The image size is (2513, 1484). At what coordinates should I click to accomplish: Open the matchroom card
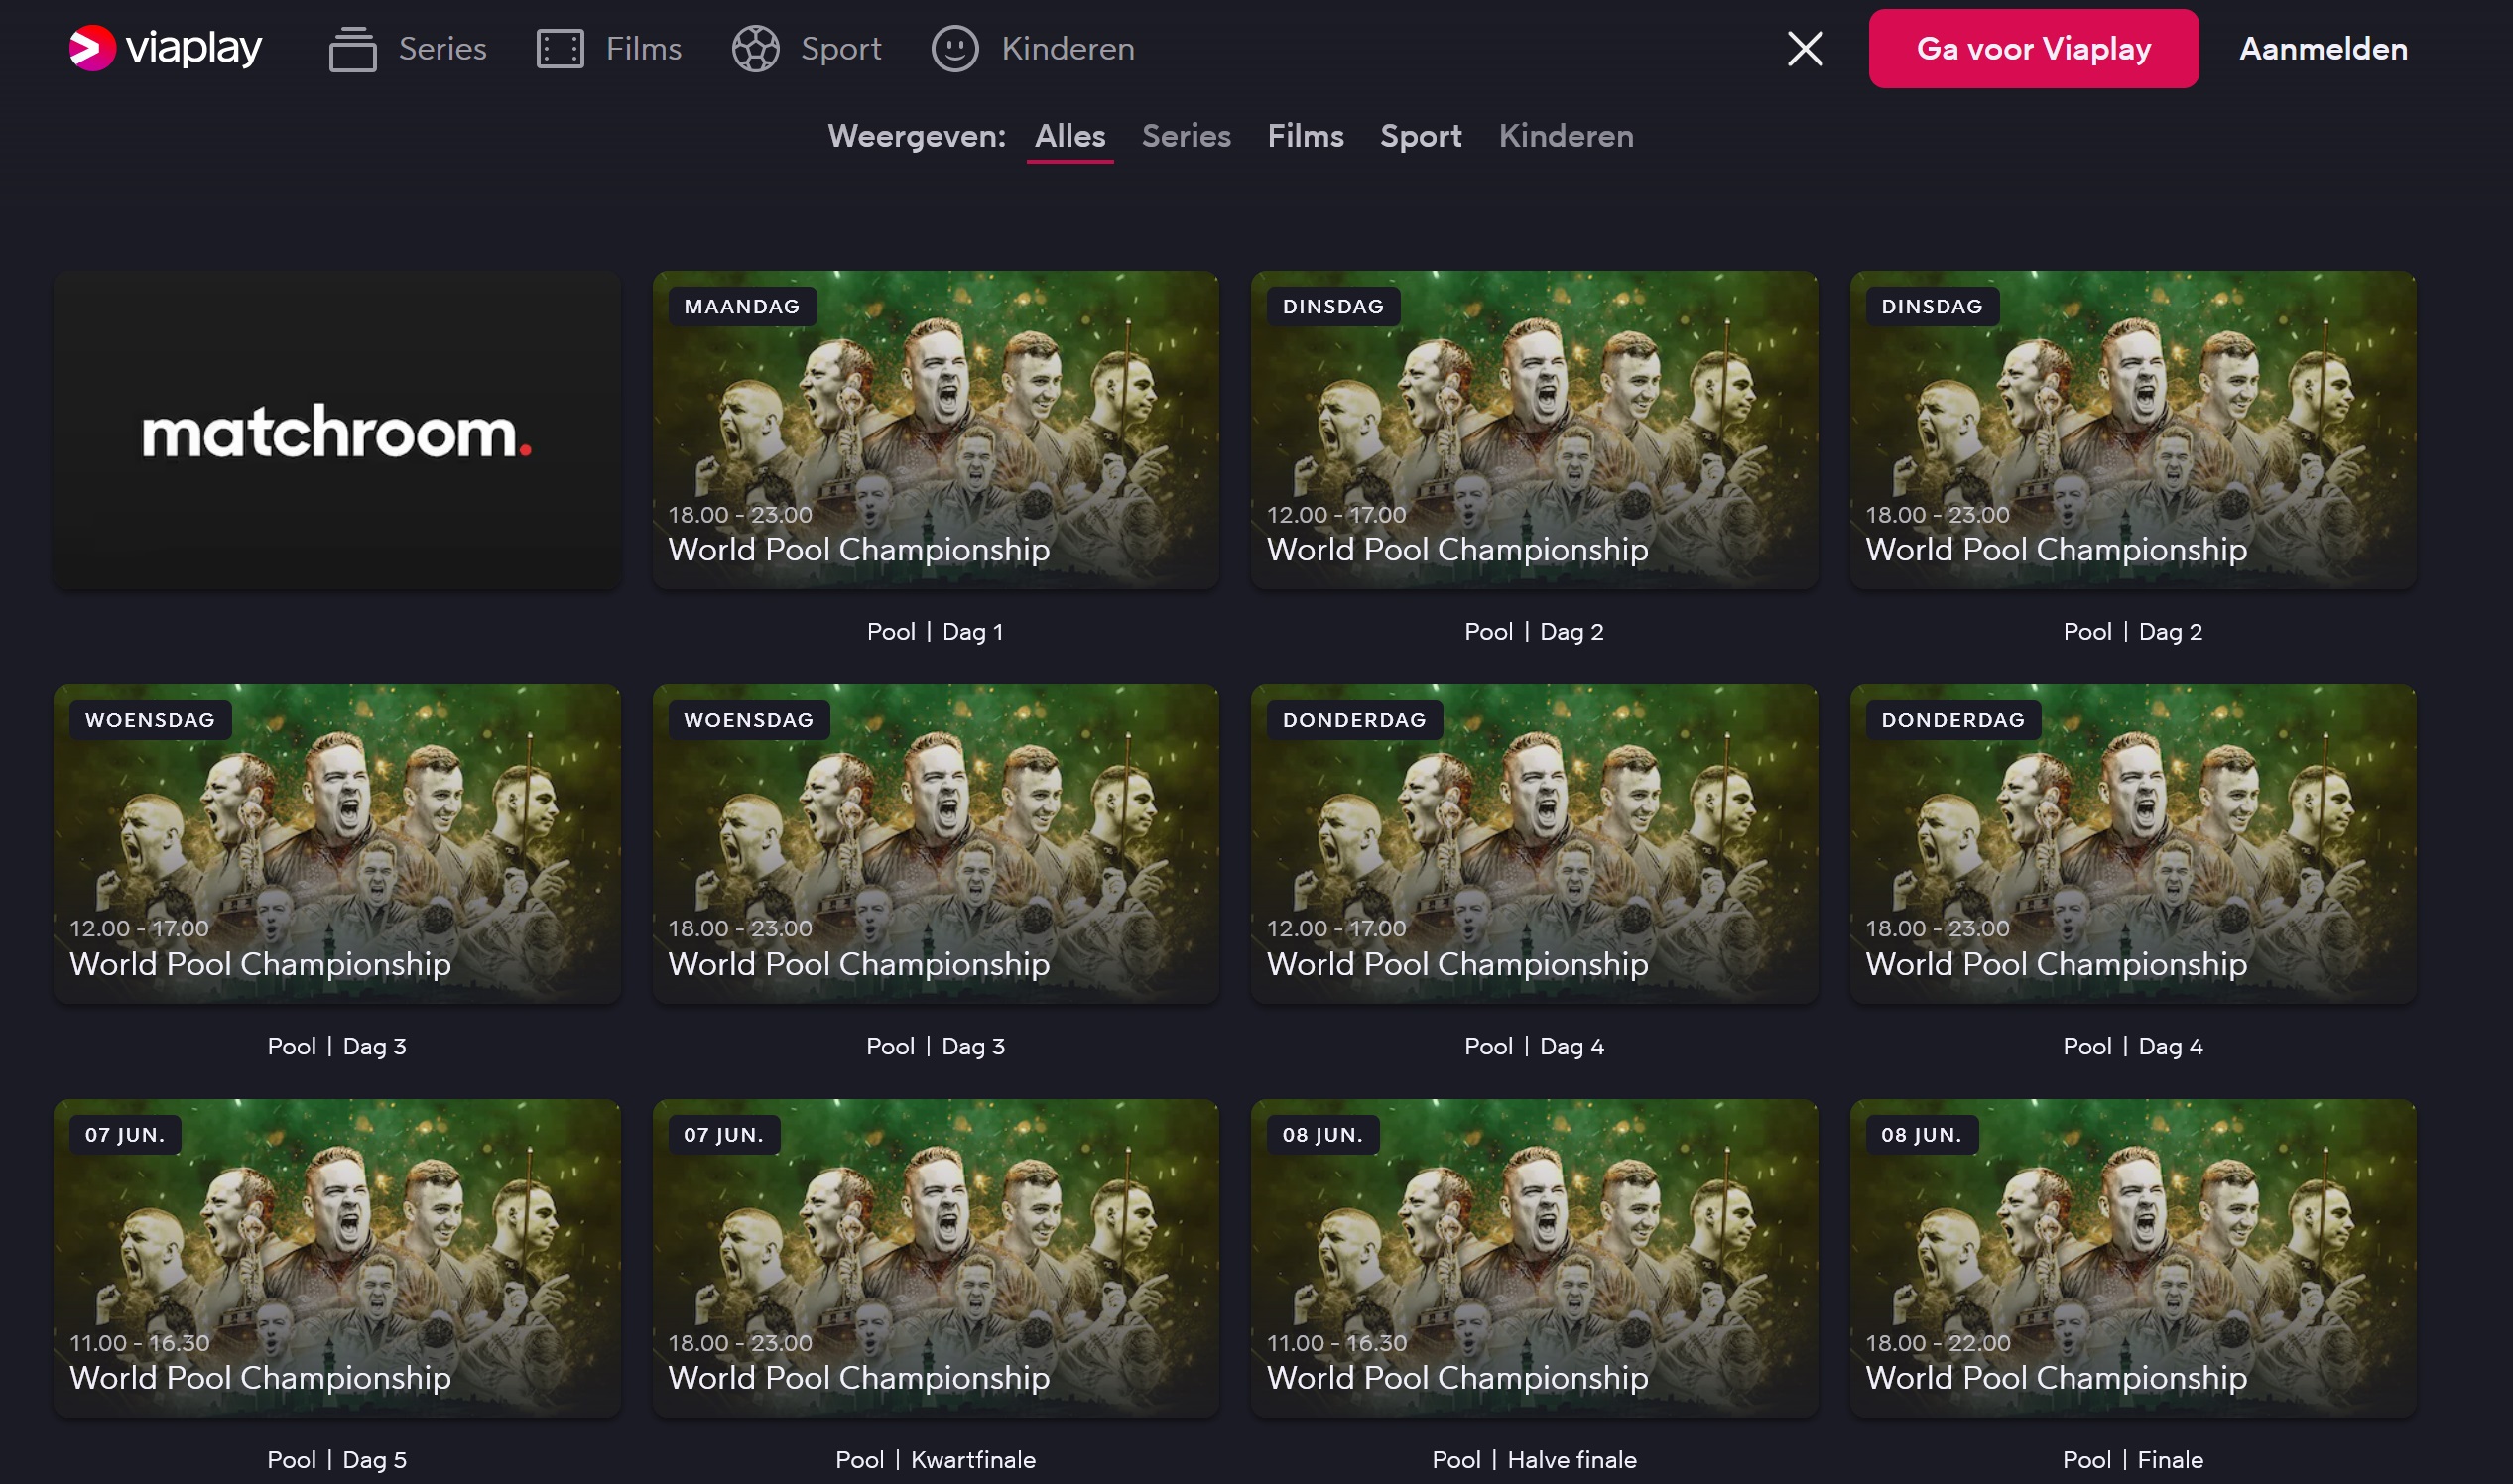point(337,430)
